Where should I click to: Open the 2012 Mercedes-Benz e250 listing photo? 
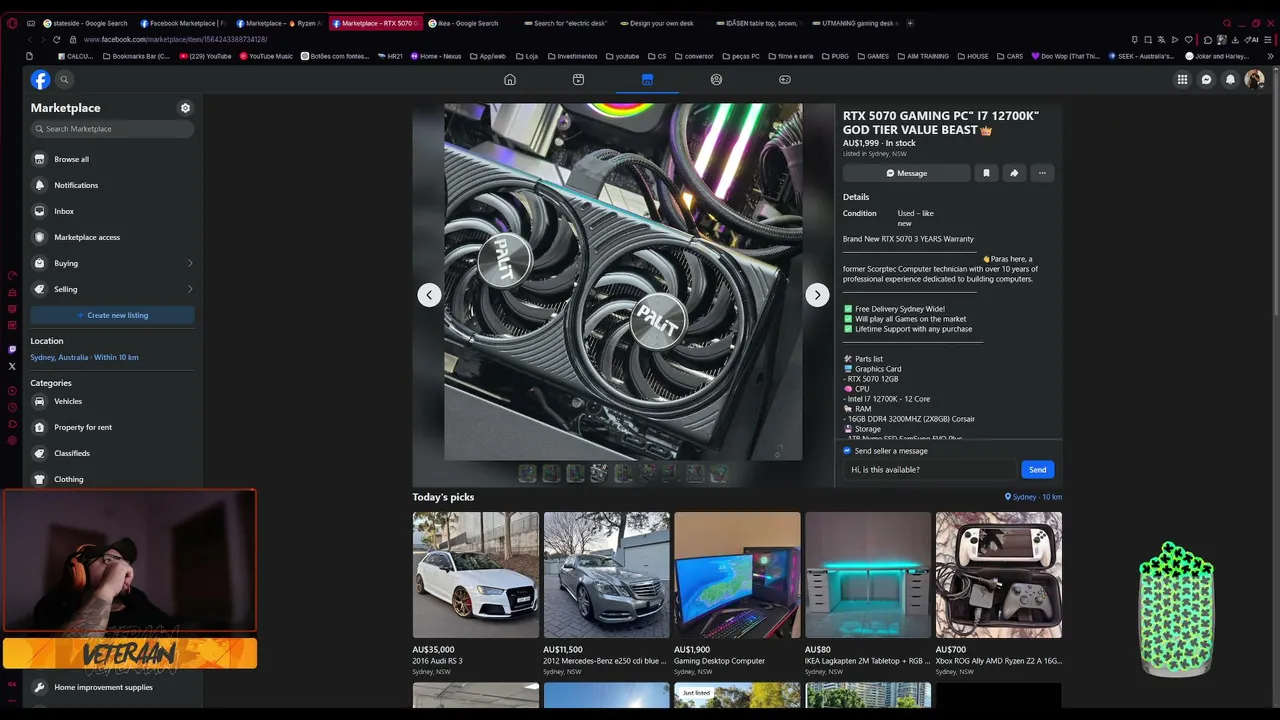tap(607, 575)
